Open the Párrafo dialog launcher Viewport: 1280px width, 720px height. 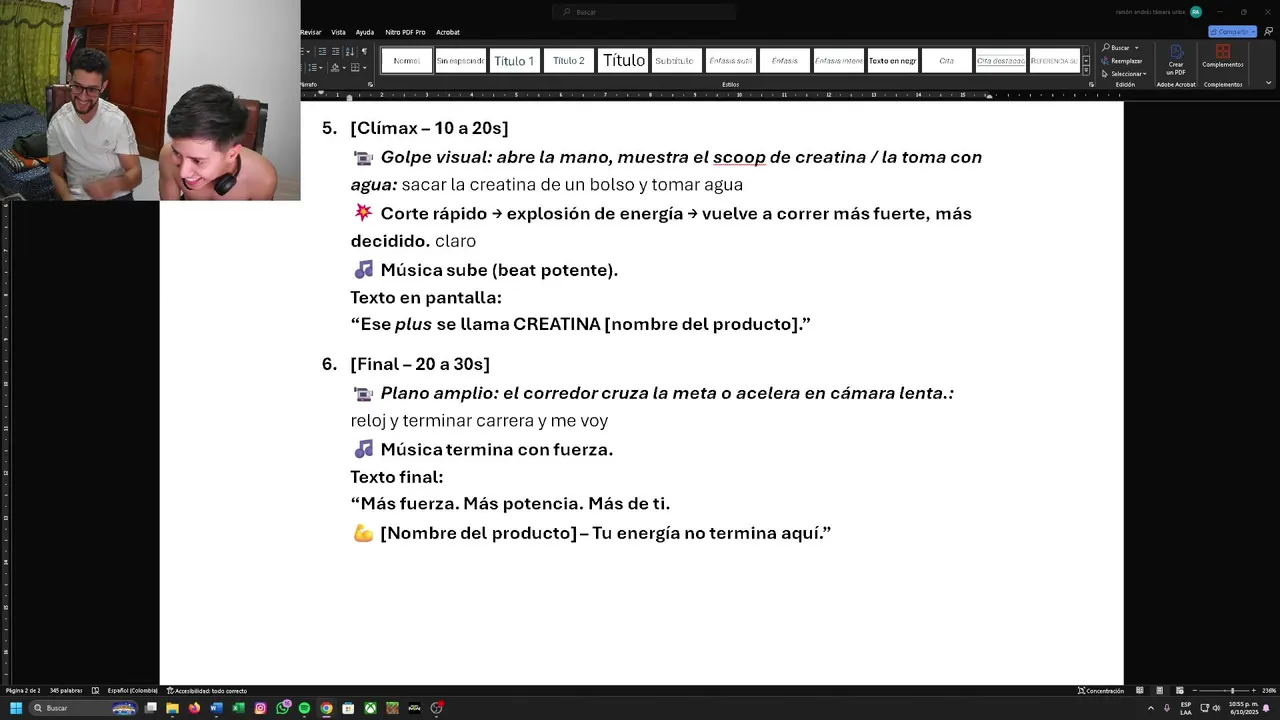pyautogui.click(x=370, y=84)
